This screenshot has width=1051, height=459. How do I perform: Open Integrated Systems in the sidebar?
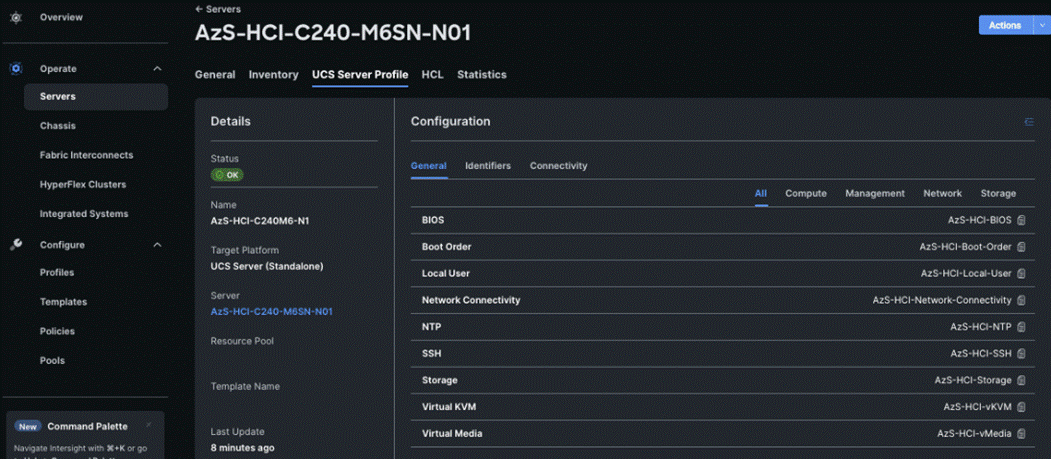[x=84, y=214]
